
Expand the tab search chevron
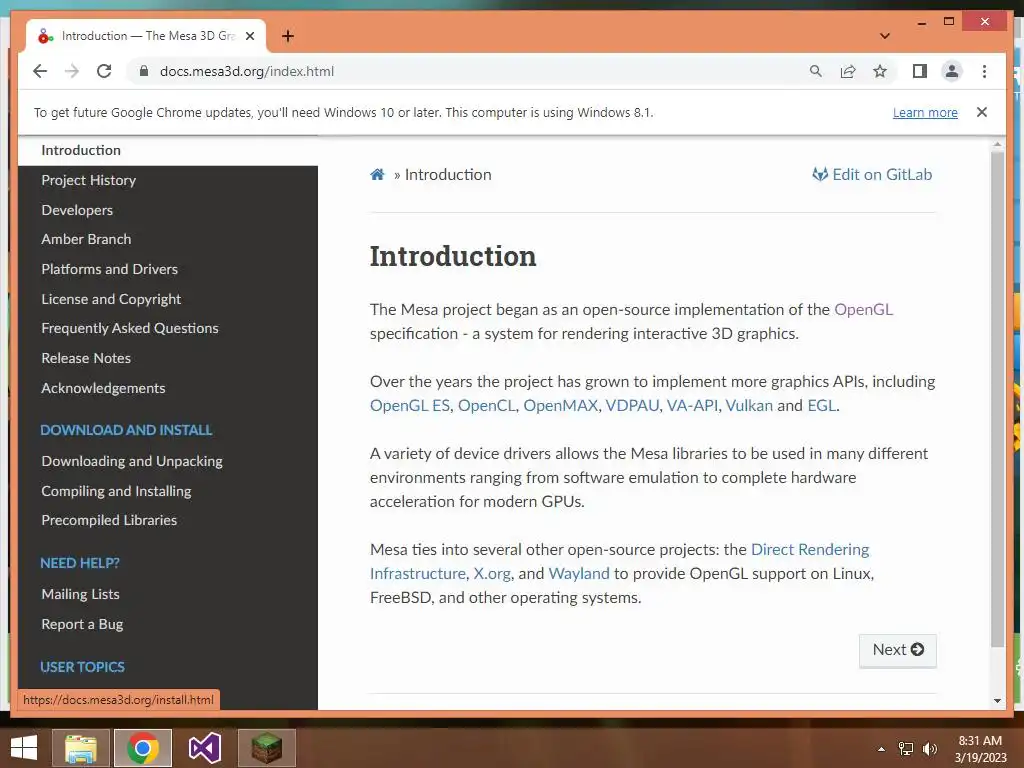coord(885,36)
